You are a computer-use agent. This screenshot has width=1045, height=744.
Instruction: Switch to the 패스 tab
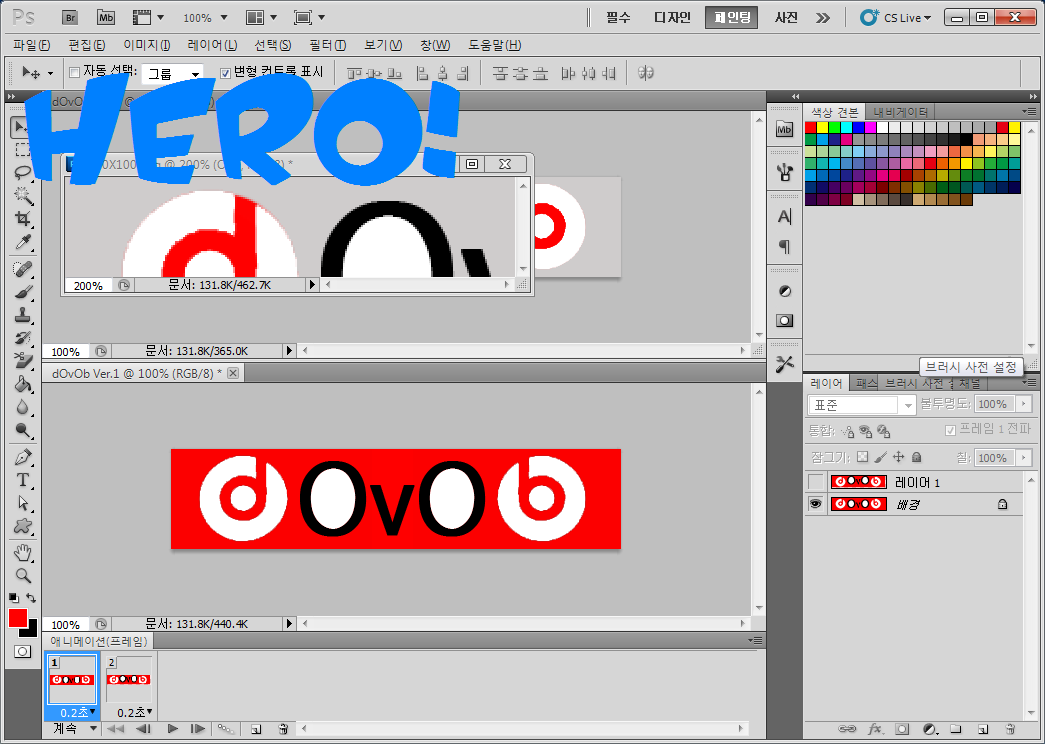[866, 383]
